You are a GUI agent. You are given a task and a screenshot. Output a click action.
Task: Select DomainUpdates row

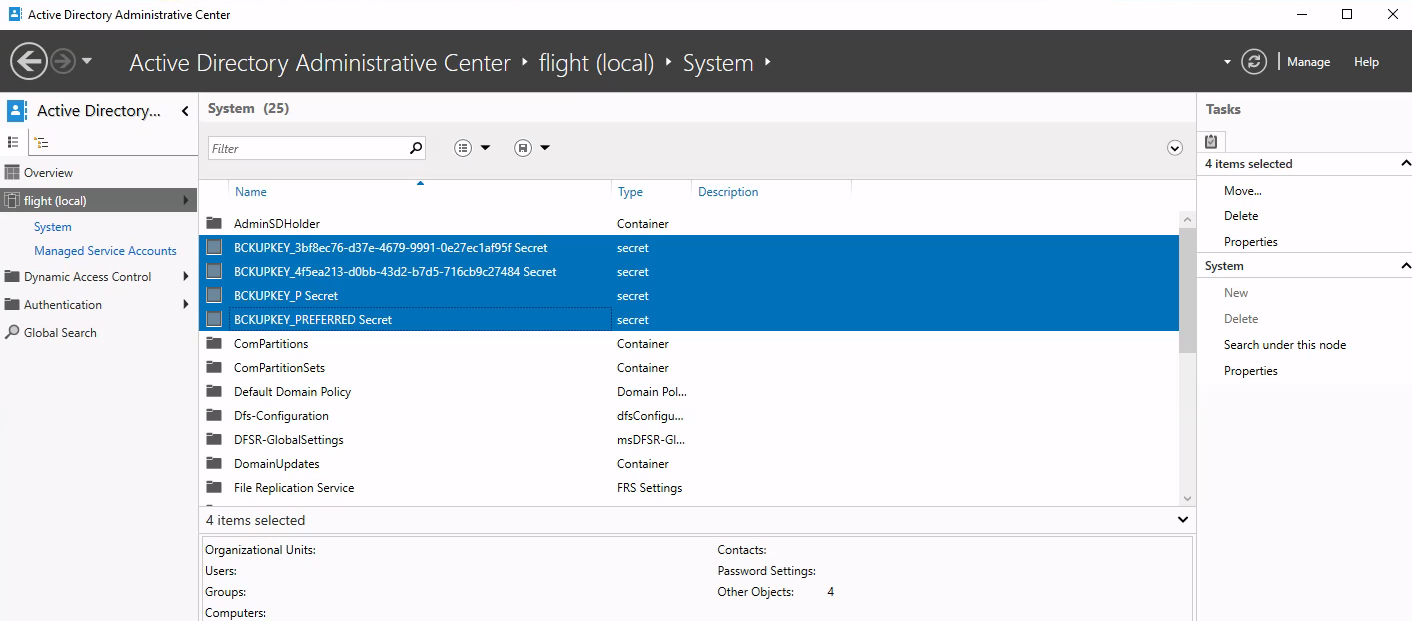tap(689, 464)
